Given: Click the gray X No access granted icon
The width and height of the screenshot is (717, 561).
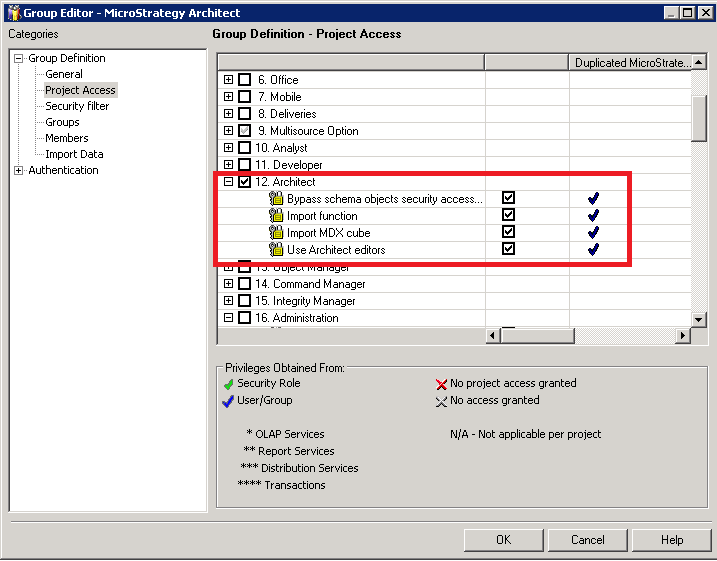Looking at the screenshot, I should coord(441,401).
